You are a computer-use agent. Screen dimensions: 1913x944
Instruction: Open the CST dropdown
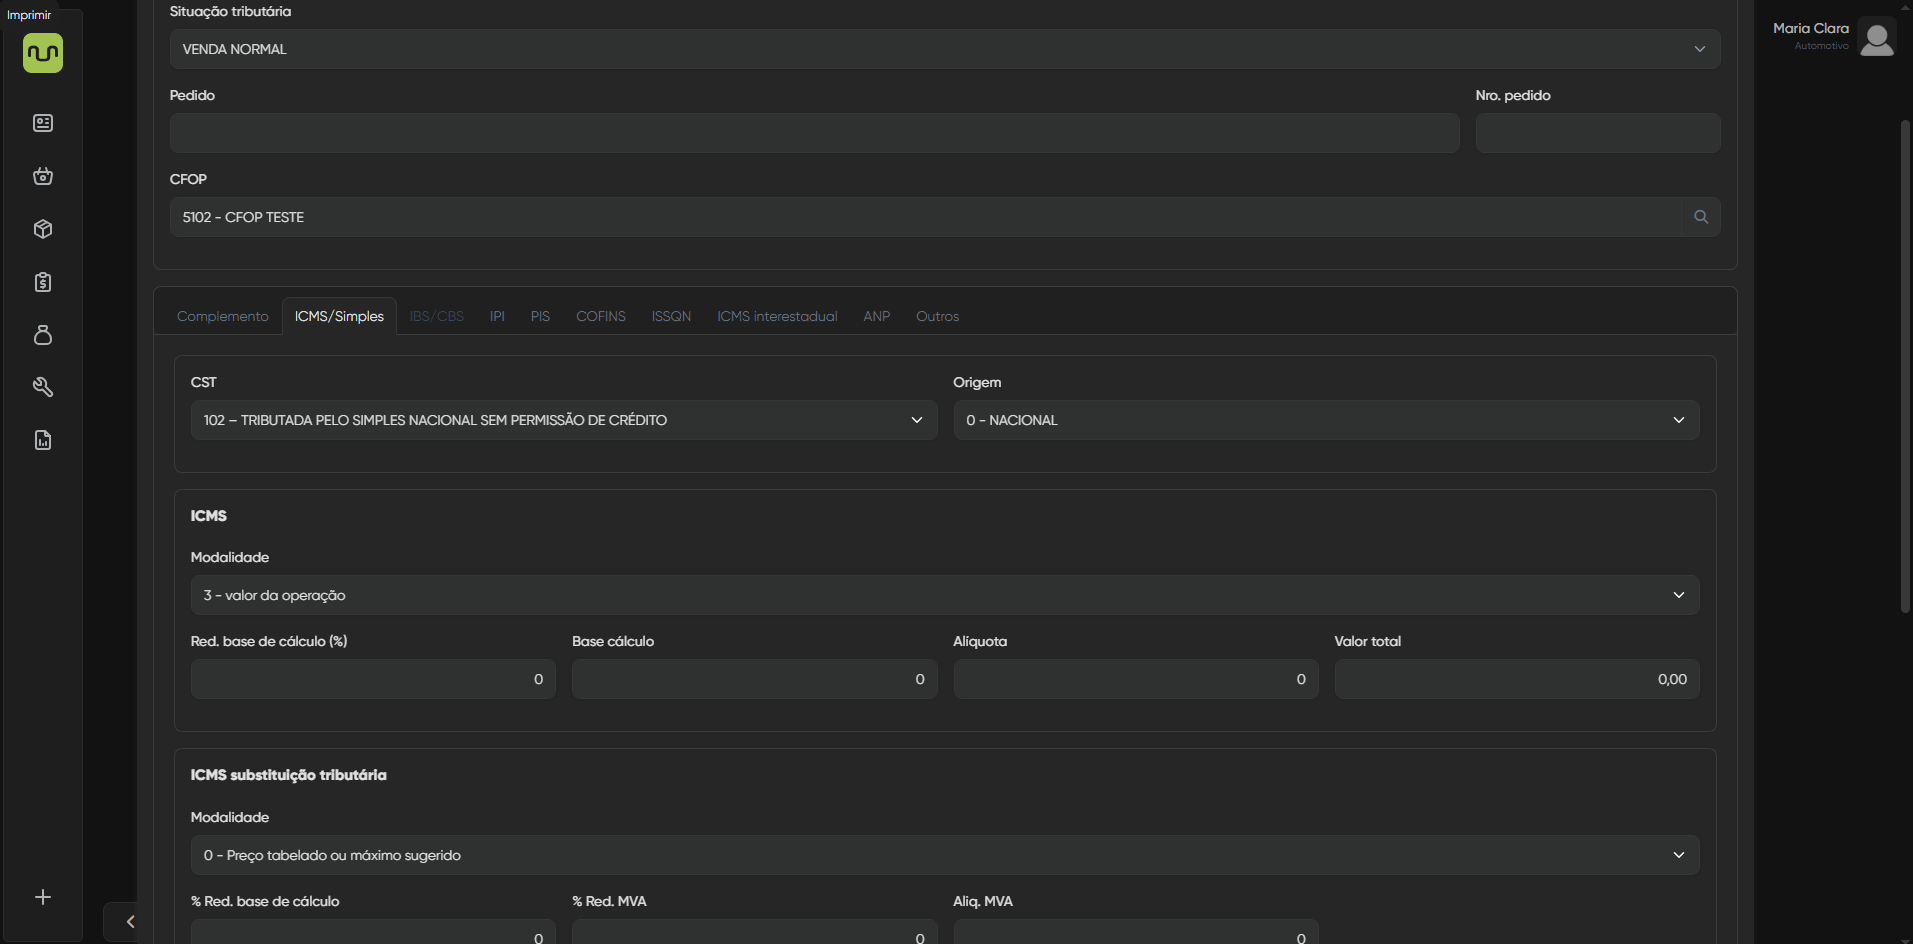[563, 420]
